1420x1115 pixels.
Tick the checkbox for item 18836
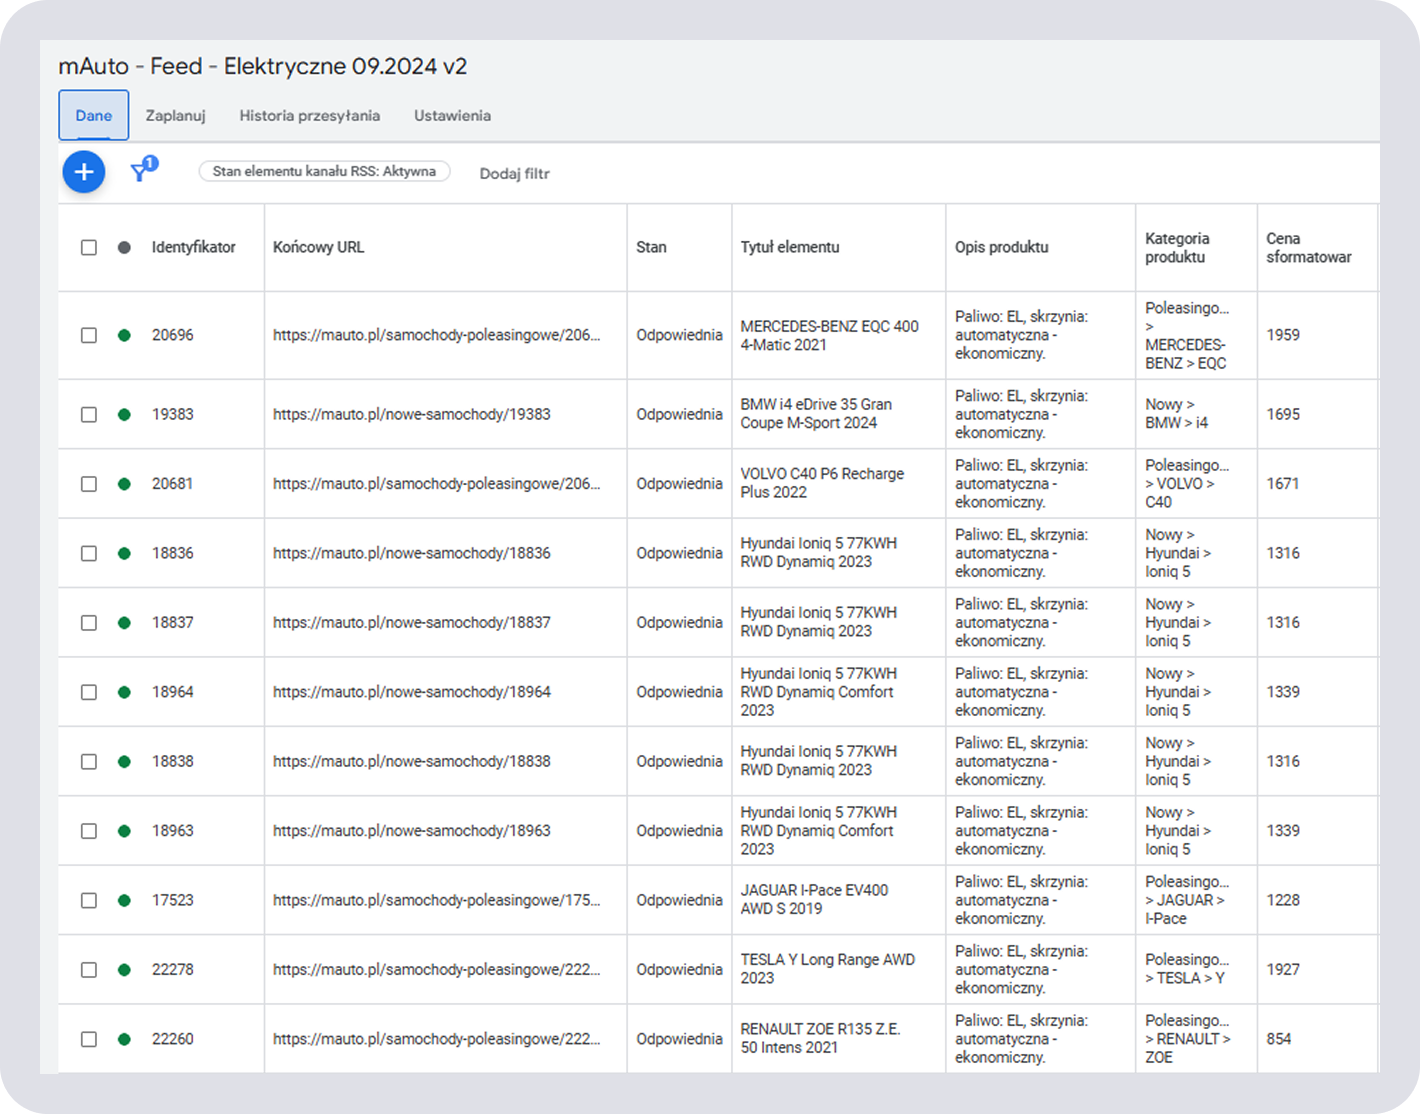click(x=89, y=553)
